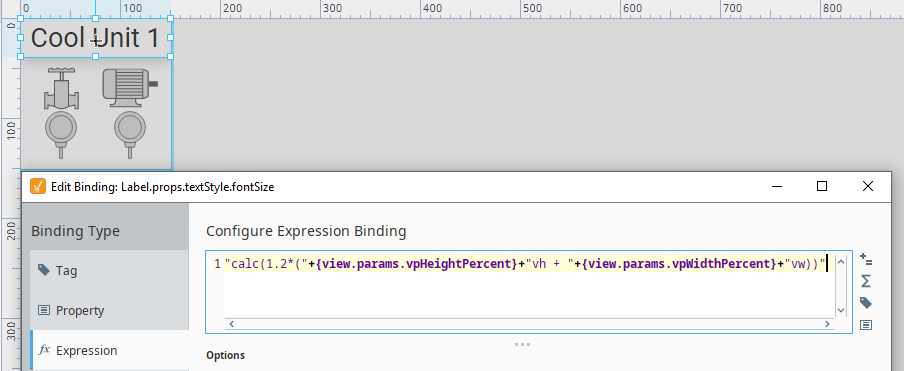Choose the Property binding type
This screenshot has height=371, width=904.
[x=110, y=311]
